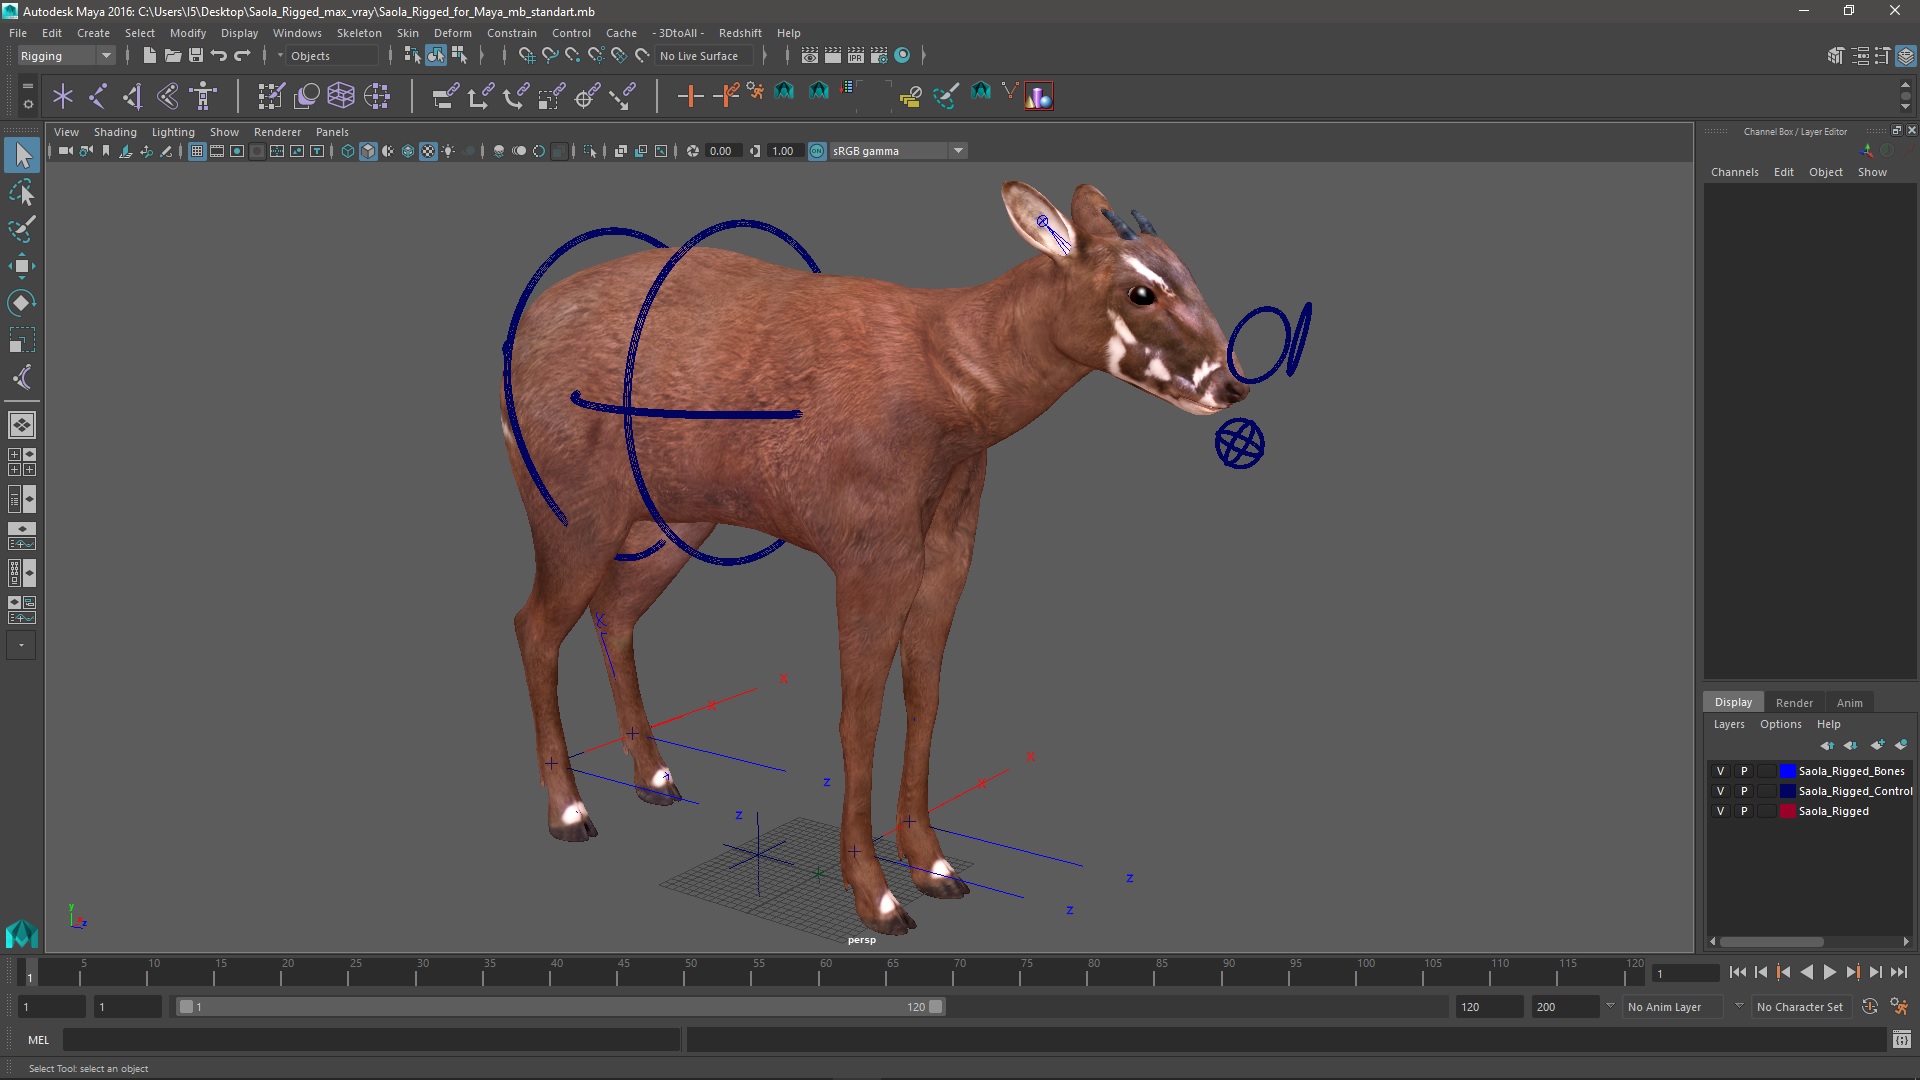This screenshot has height=1080, width=1920.
Task: Click the Create Locator shelf icon
Action: click(63, 96)
